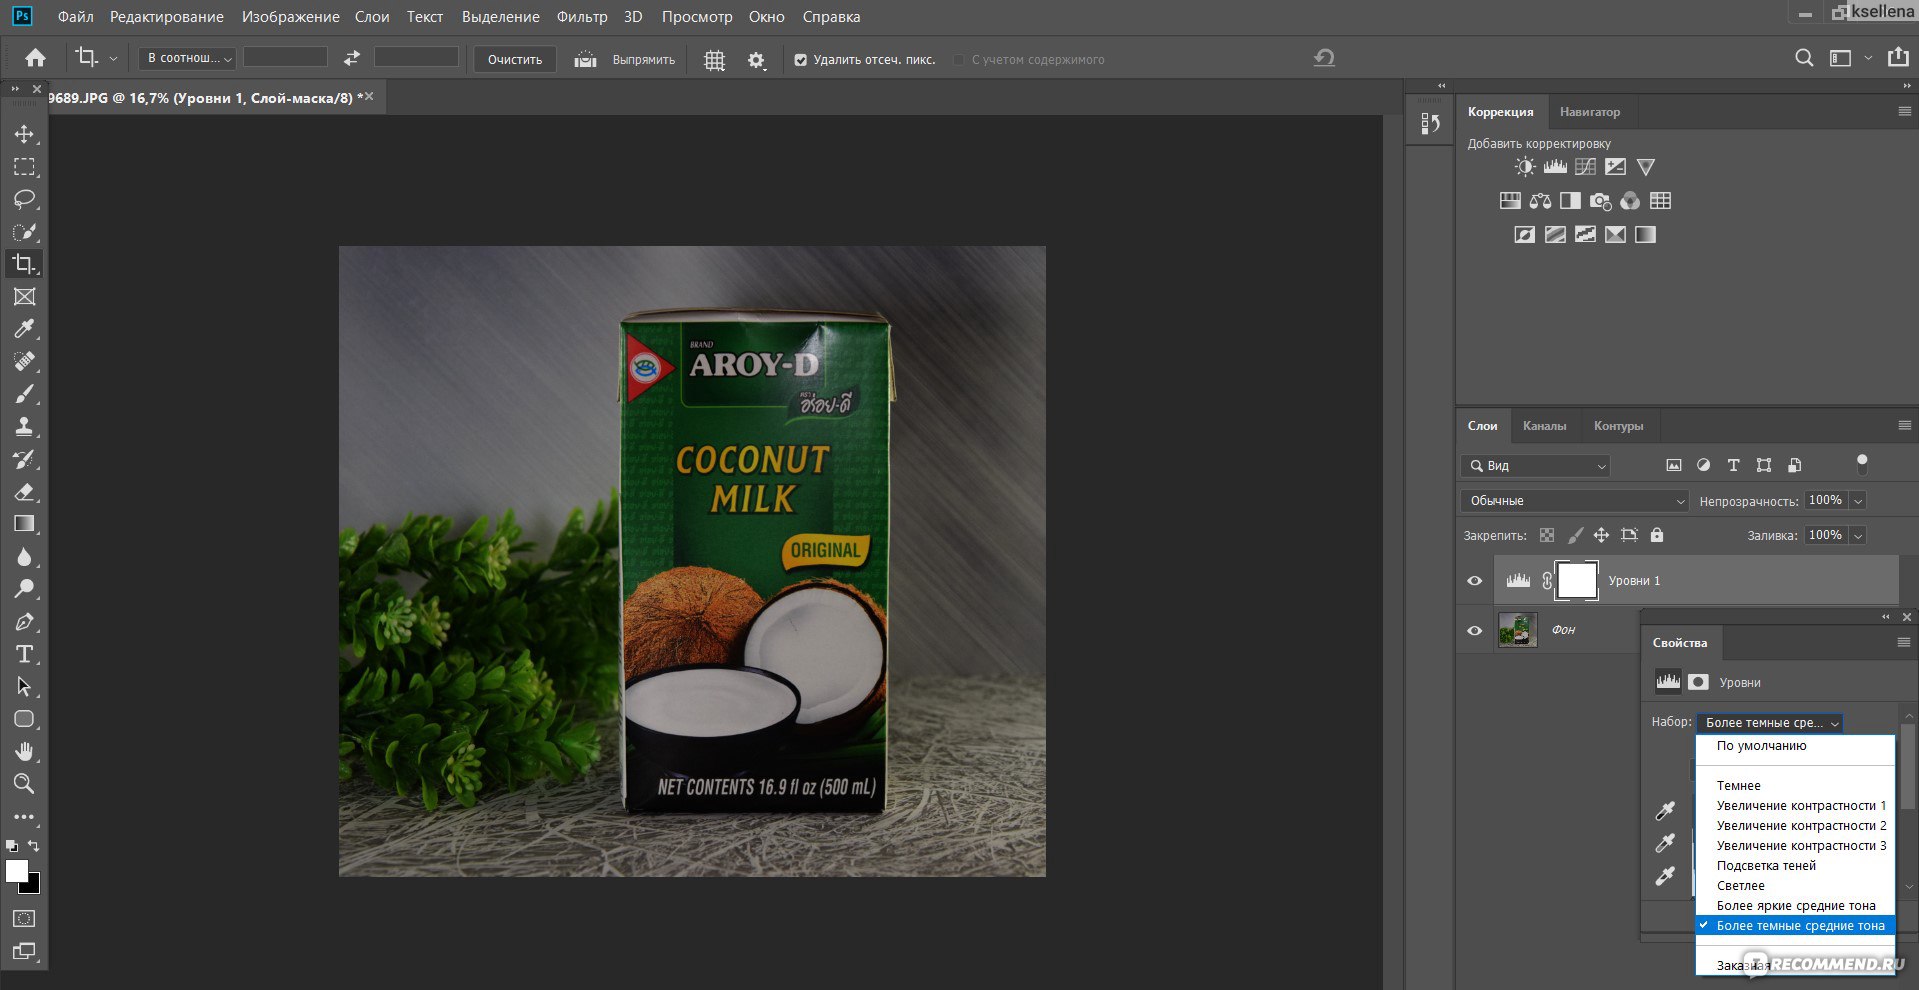This screenshot has width=1919, height=990.
Task: Click the Очистить button
Action: (515, 60)
